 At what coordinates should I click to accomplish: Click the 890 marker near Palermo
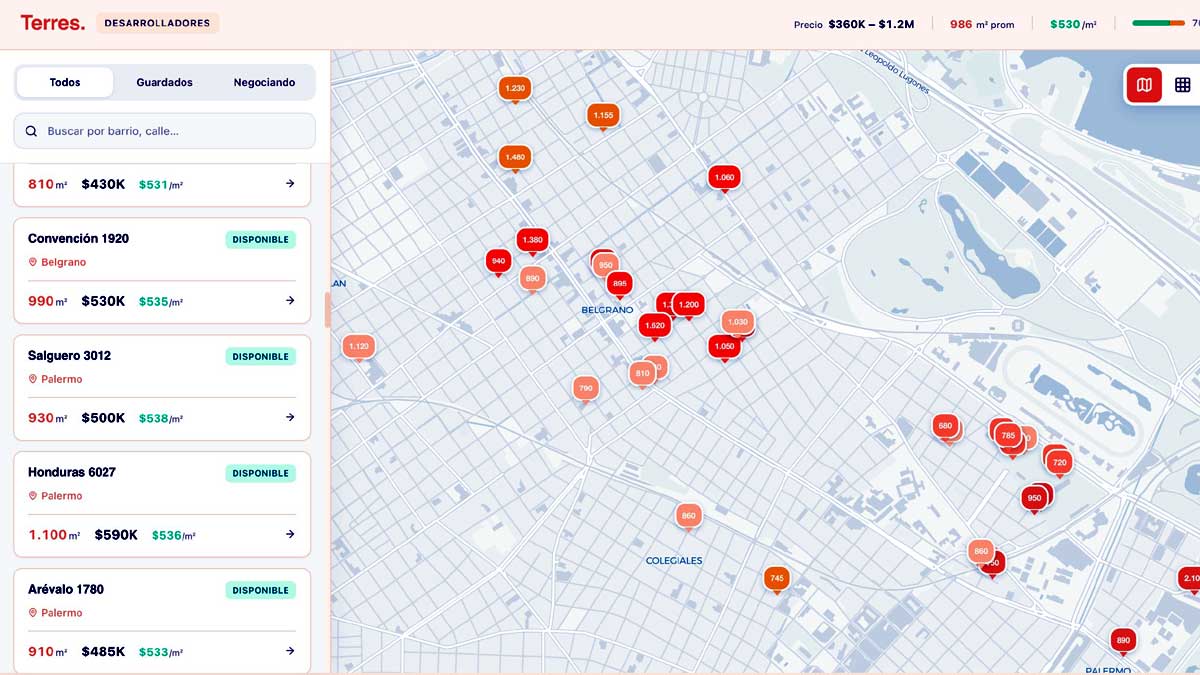click(x=1123, y=640)
